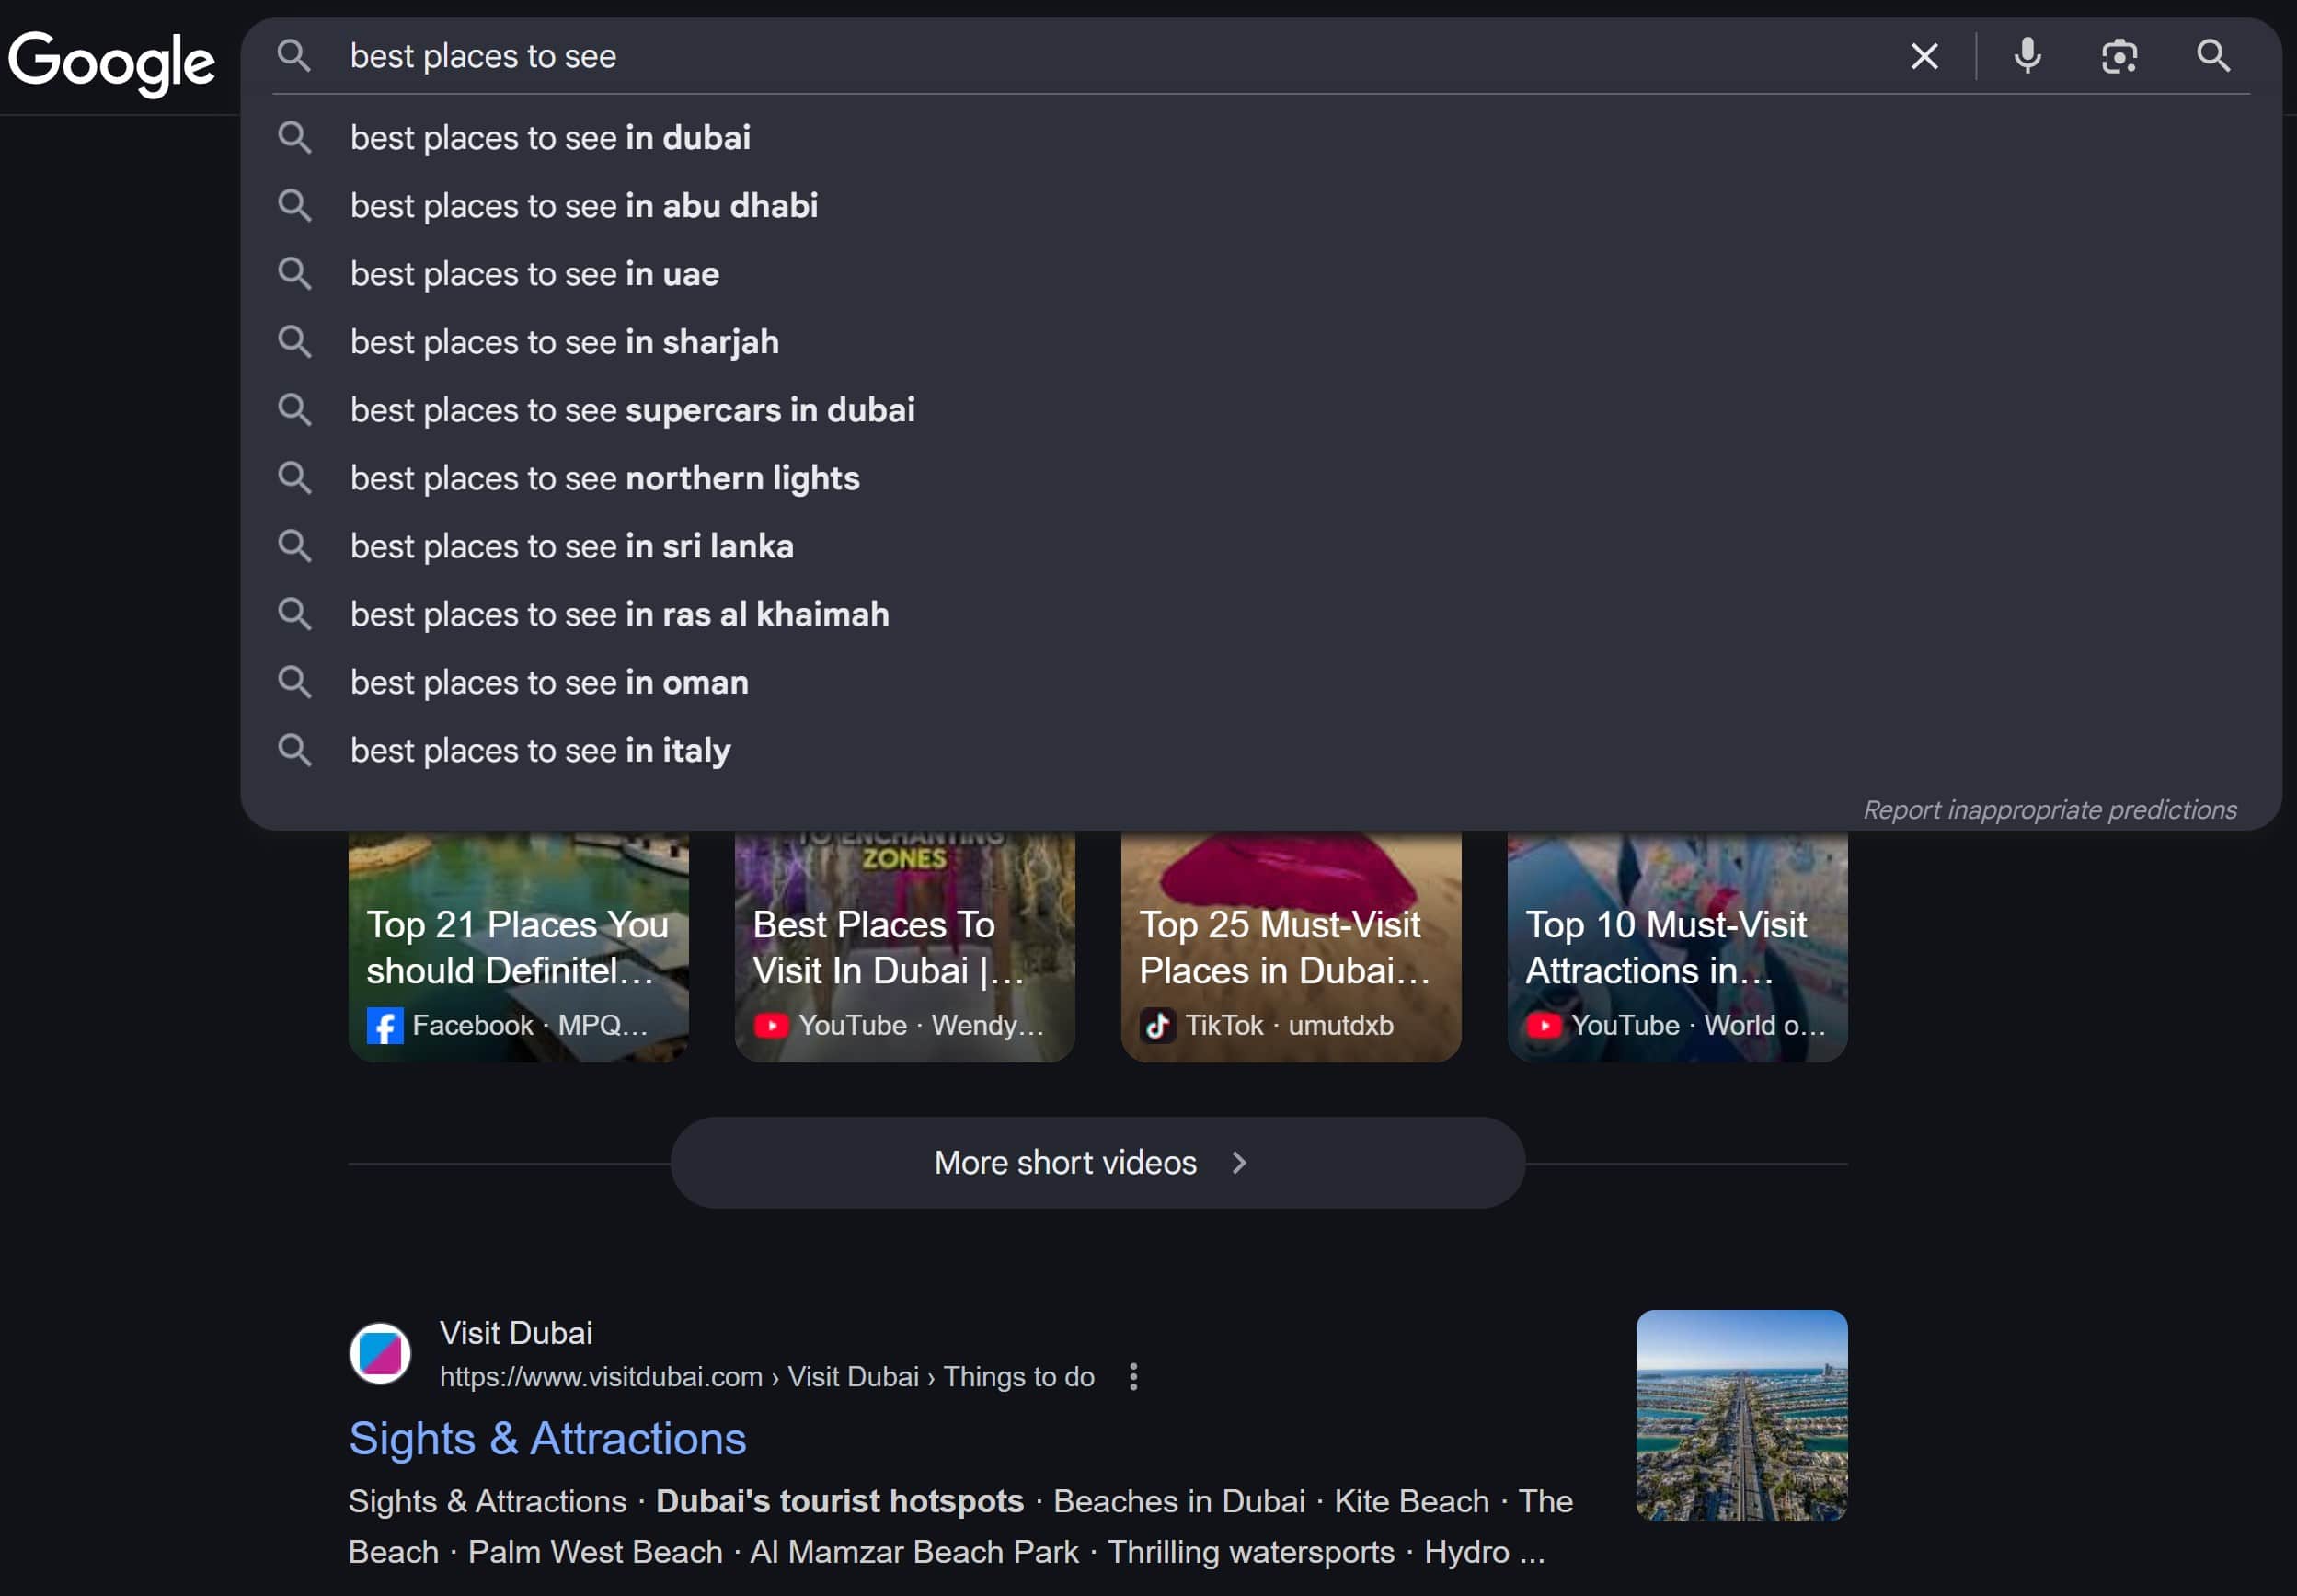Click the magnifier icon left of the search field
This screenshot has height=1596, width=2297.
294,56
